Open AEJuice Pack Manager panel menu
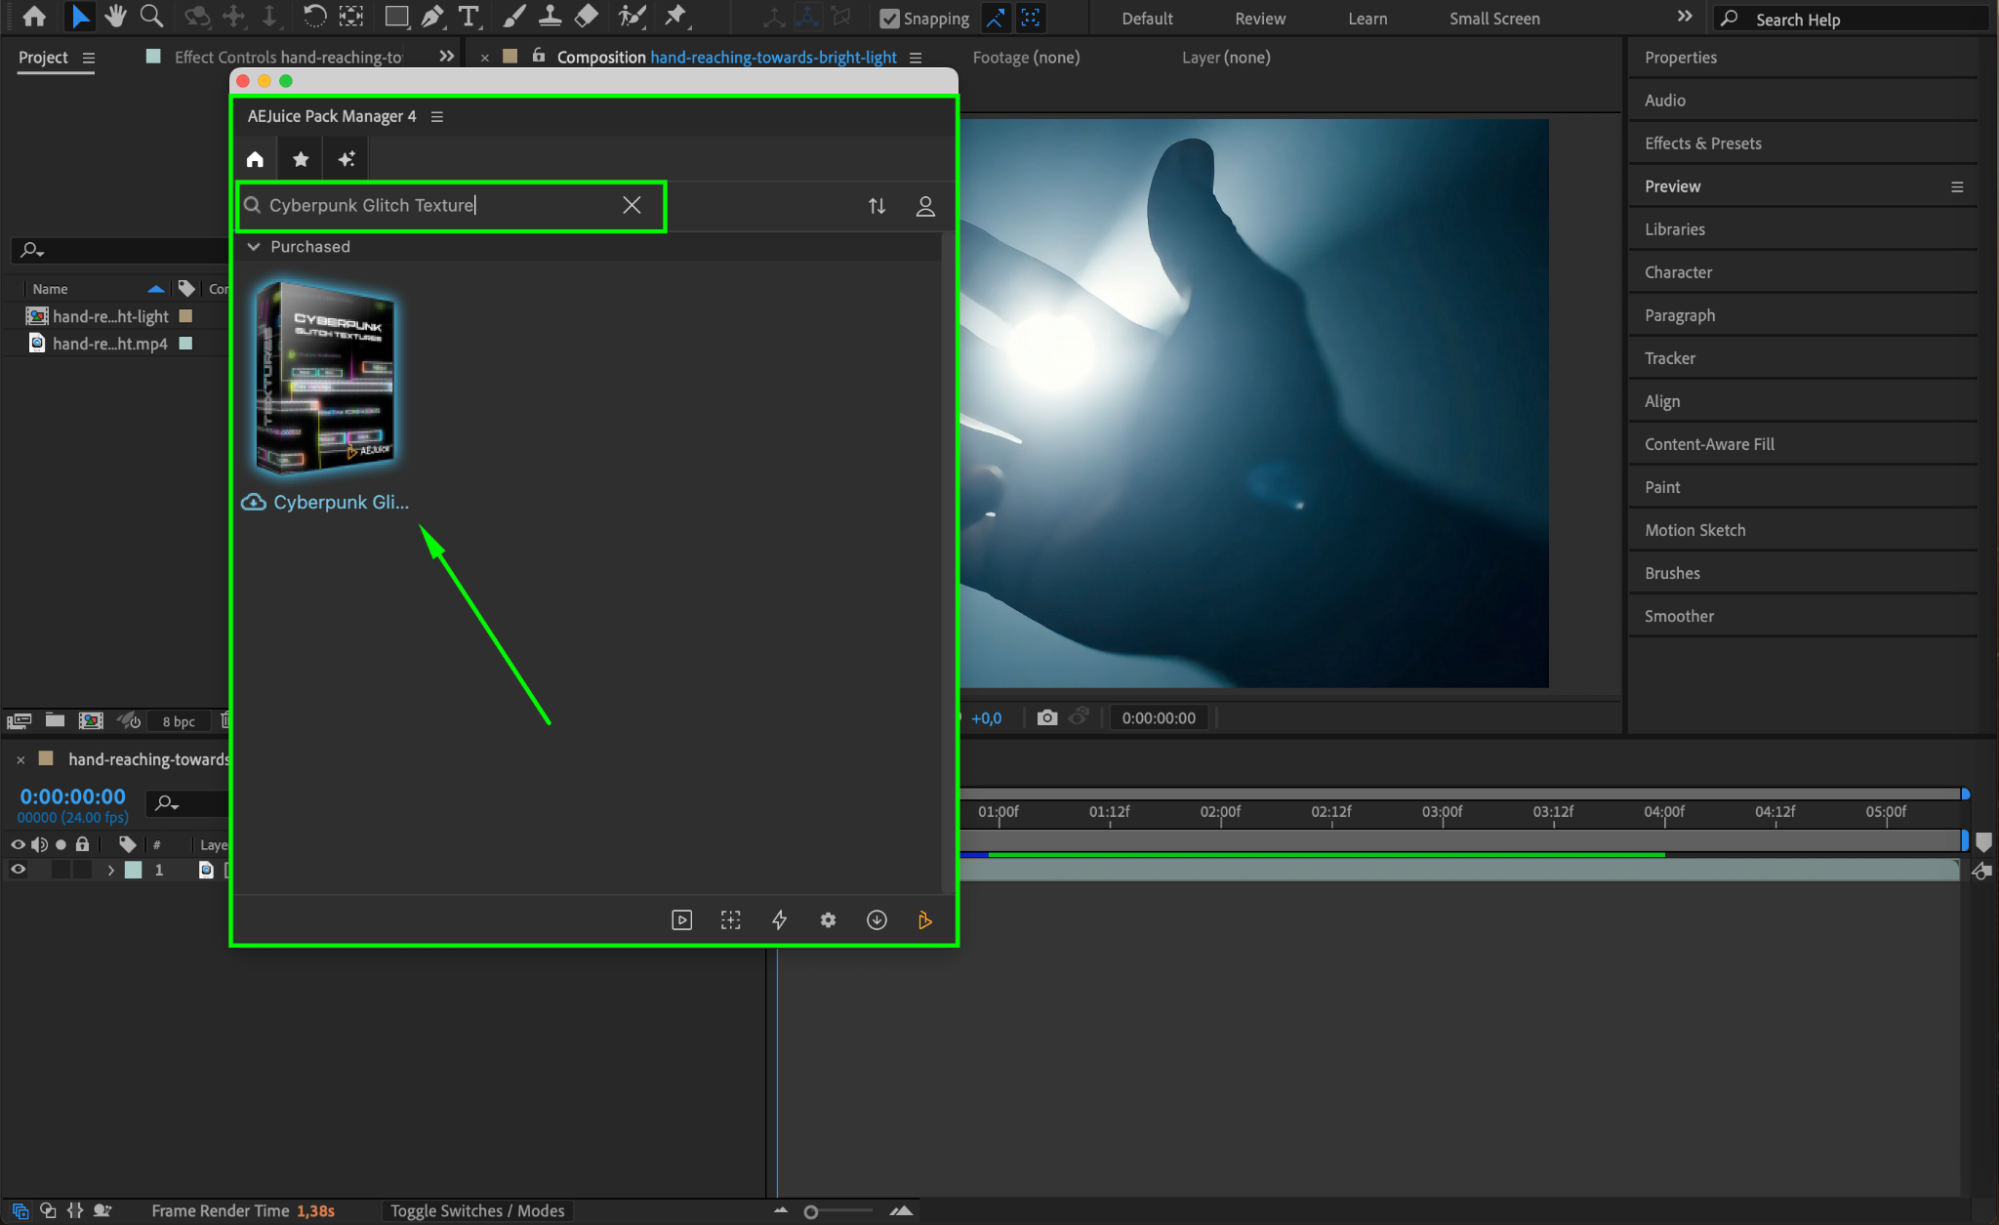The width and height of the screenshot is (1999, 1225). point(437,116)
